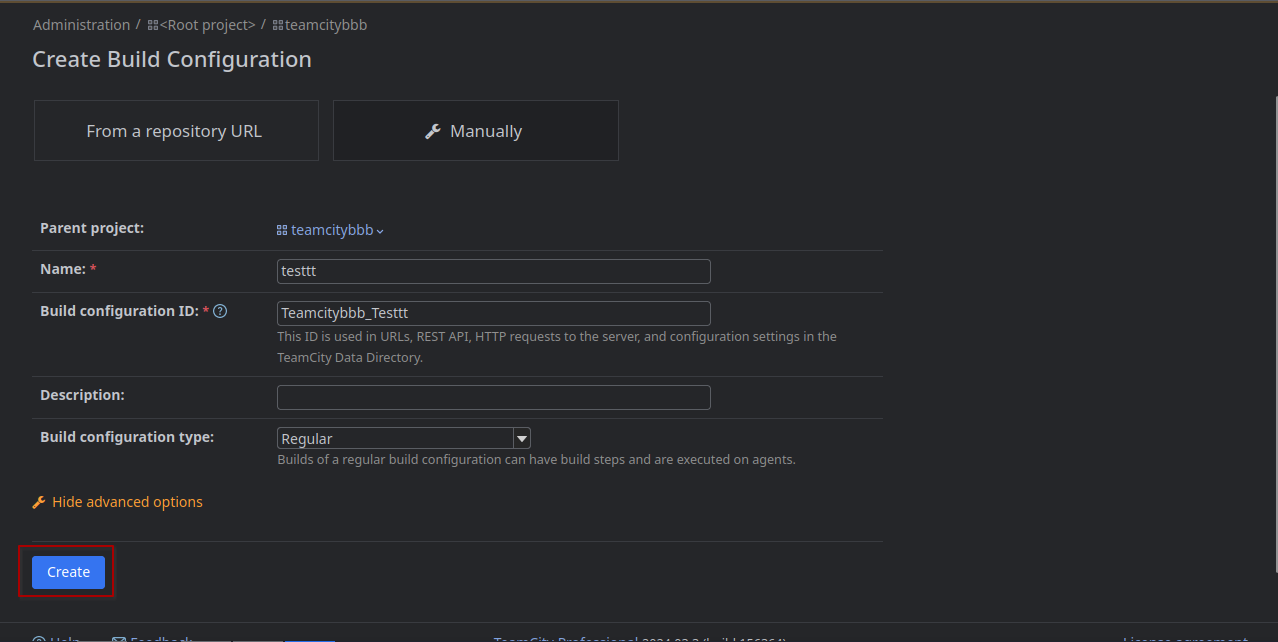1278x642 pixels.
Task: Click the Description input field
Action: [x=493, y=396]
